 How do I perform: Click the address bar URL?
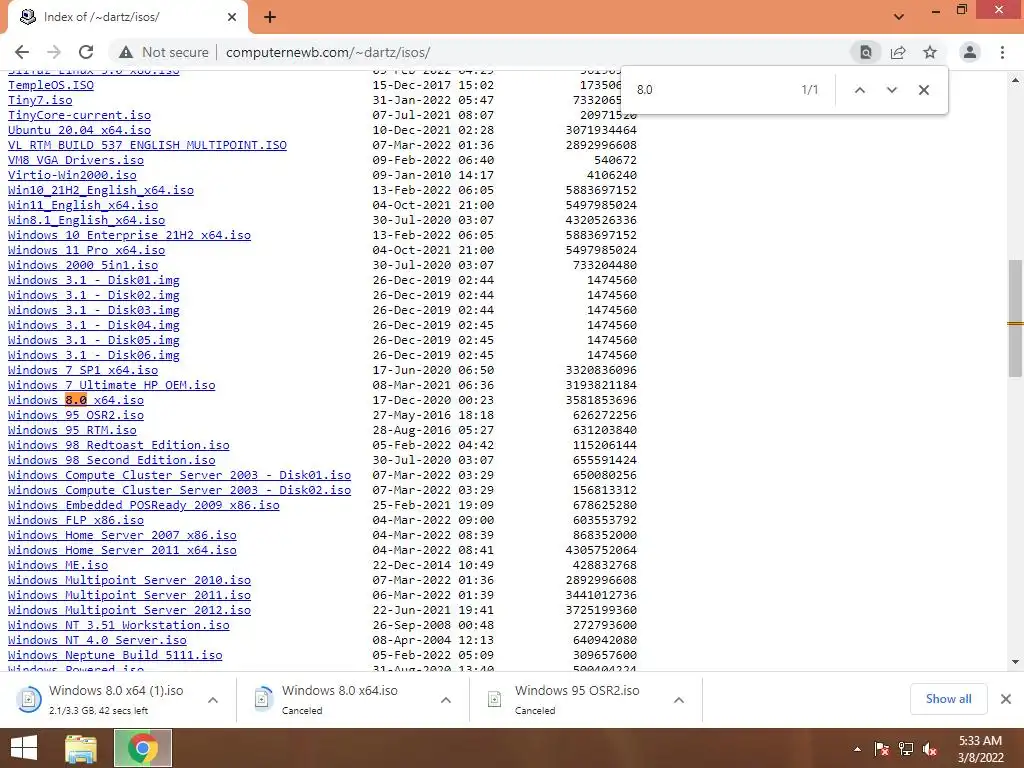click(328, 52)
